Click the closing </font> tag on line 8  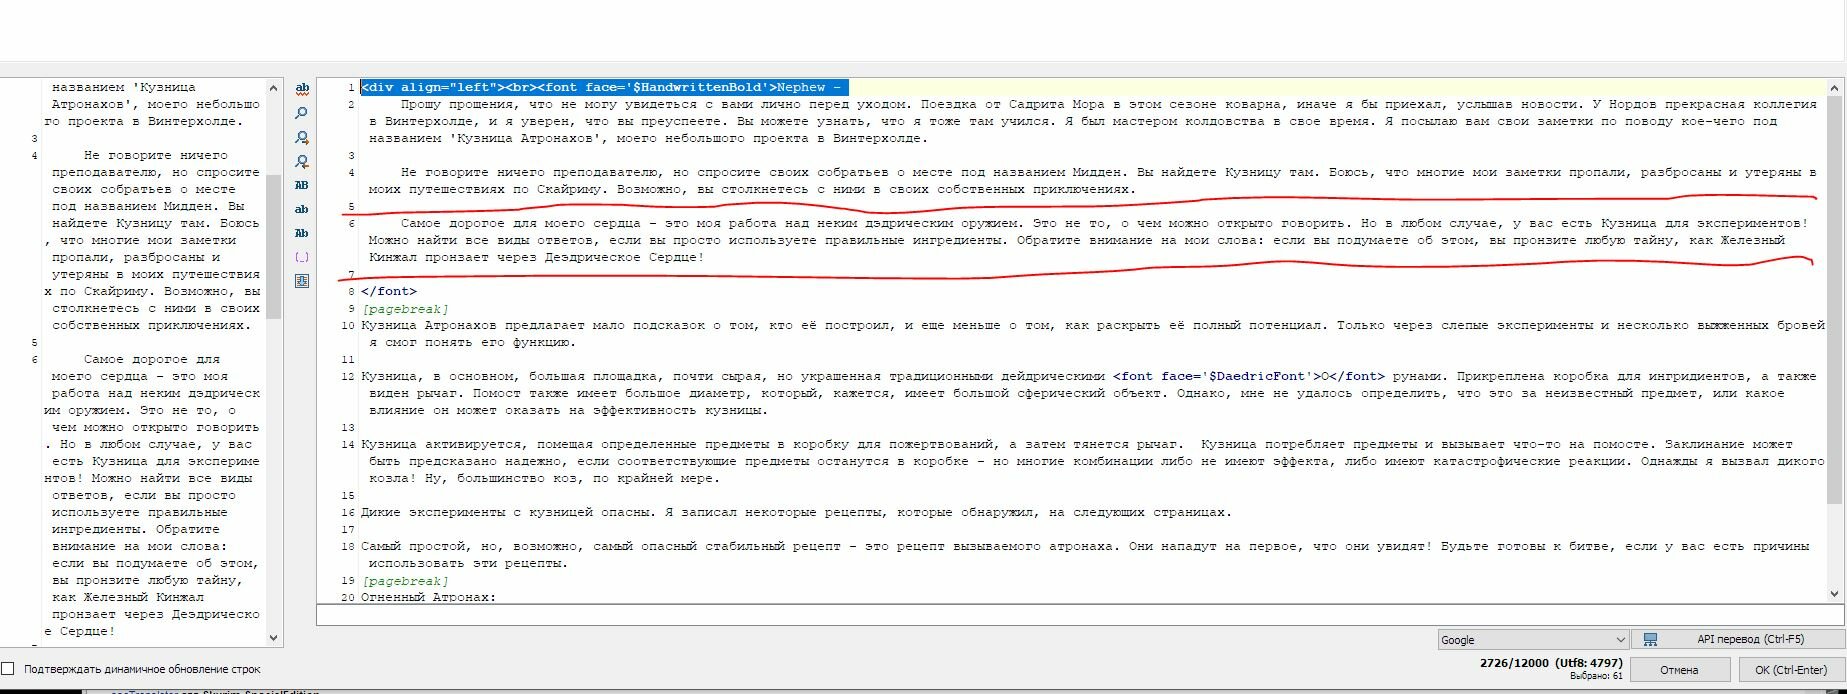pyautogui.click(x=389, y=292)
